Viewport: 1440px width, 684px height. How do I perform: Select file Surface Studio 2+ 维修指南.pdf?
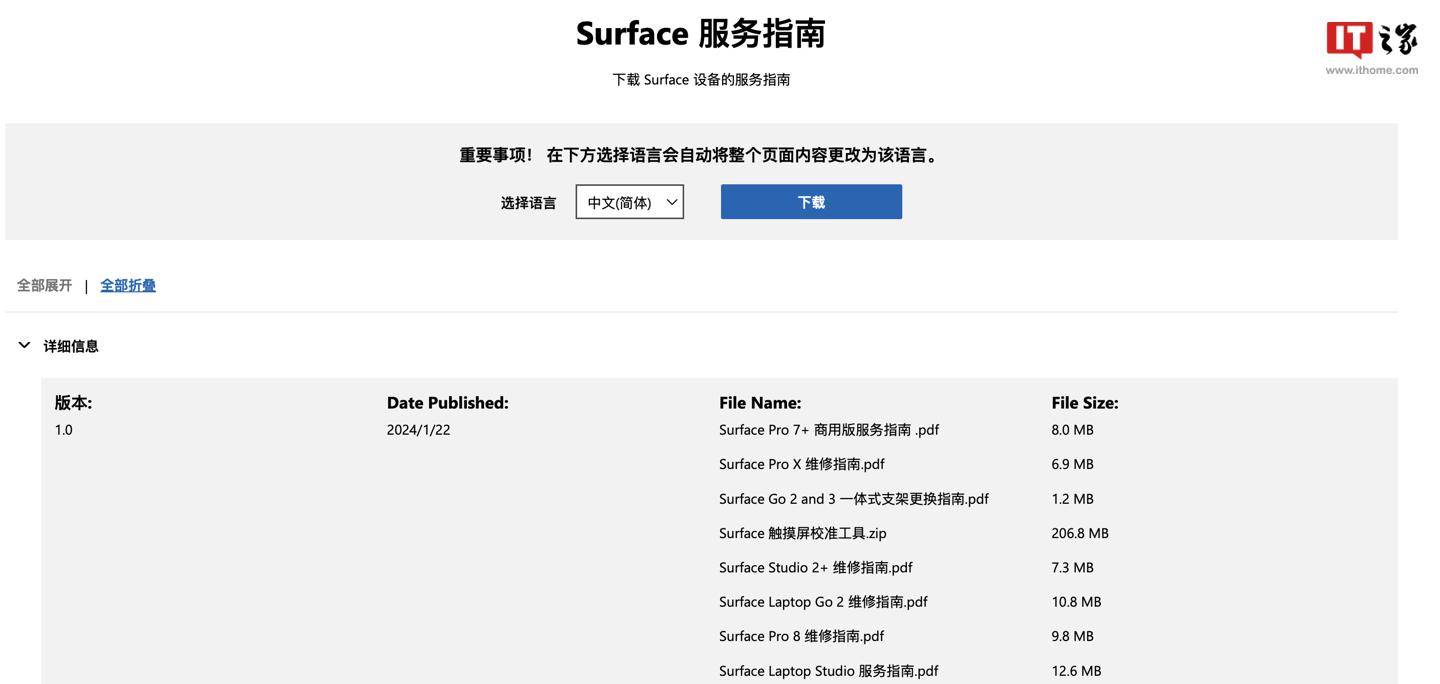coord(816,567)
